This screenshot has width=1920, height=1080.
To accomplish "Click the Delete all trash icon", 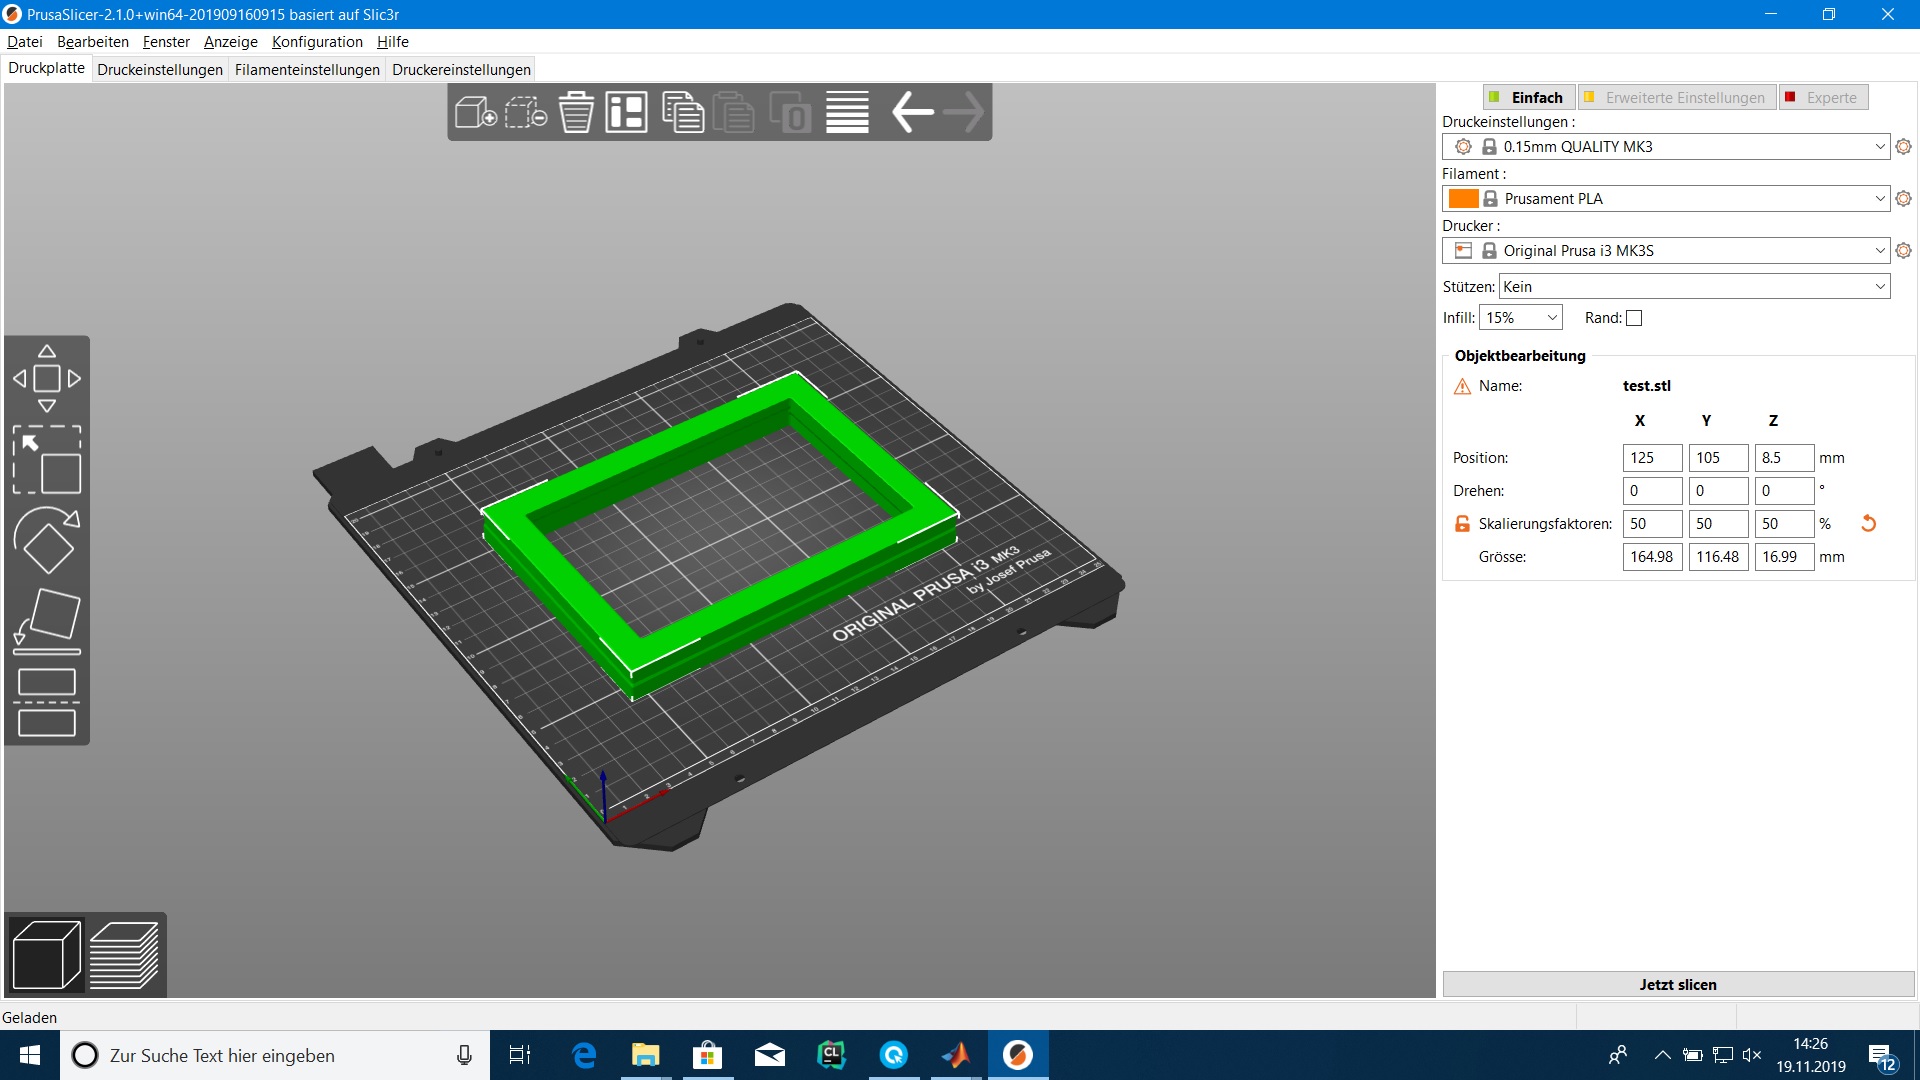I will [576, 112].
